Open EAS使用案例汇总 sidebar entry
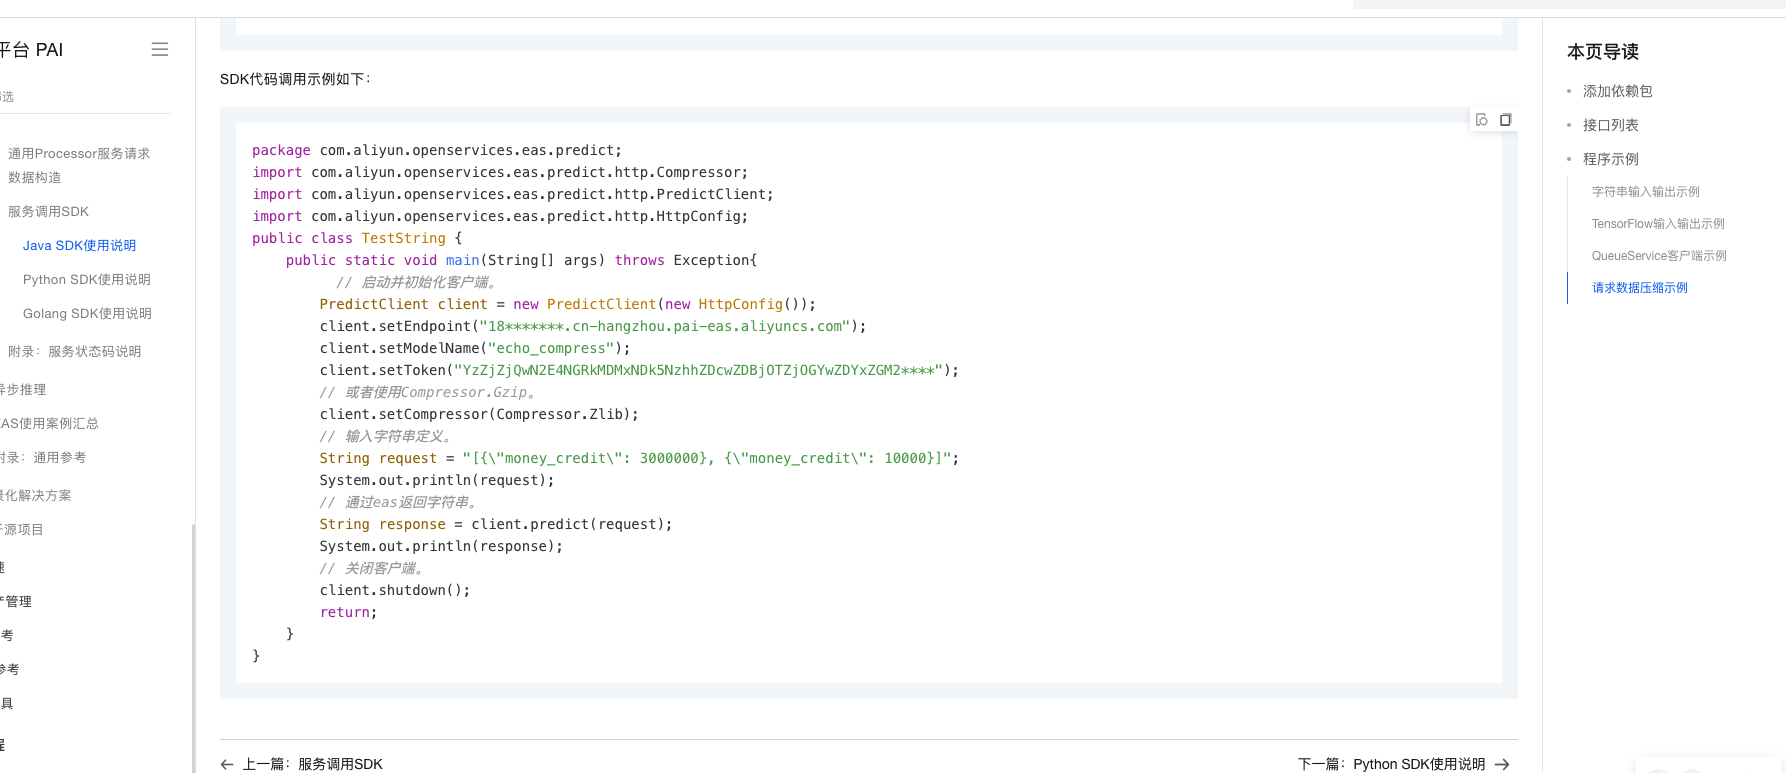 point(49,423)
